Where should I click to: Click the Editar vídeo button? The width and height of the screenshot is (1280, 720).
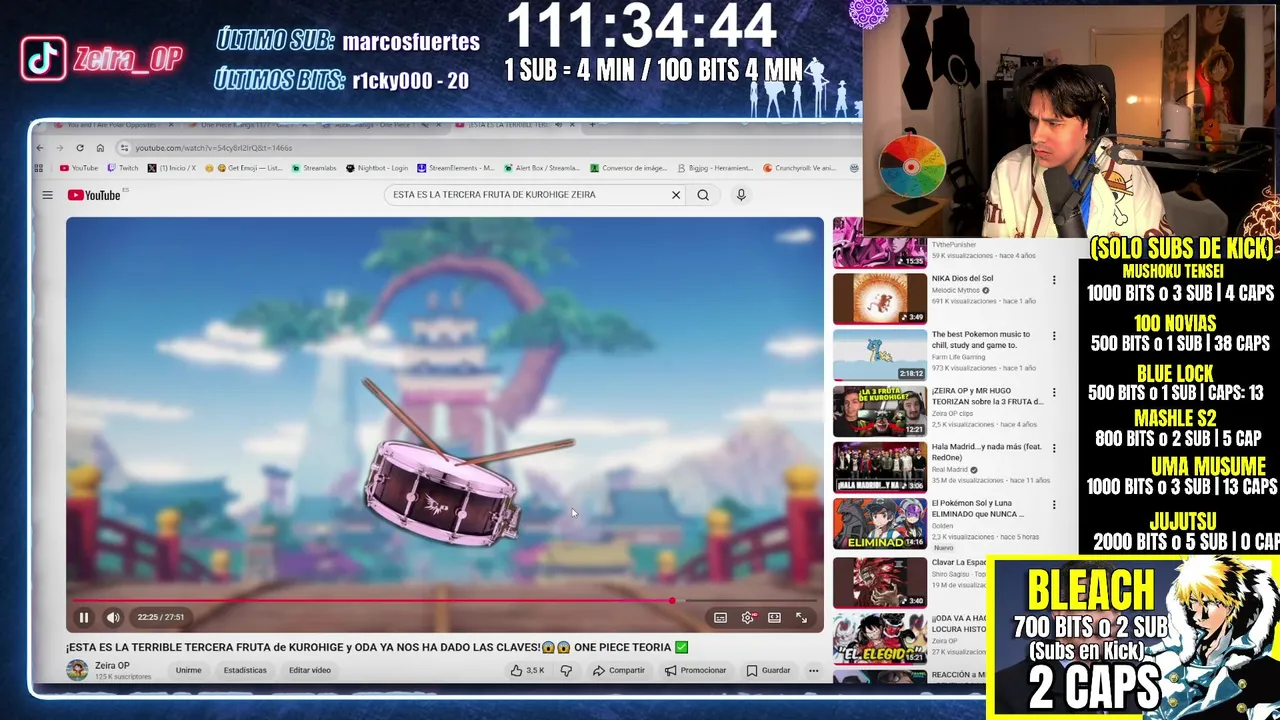[x=310, y=670]
